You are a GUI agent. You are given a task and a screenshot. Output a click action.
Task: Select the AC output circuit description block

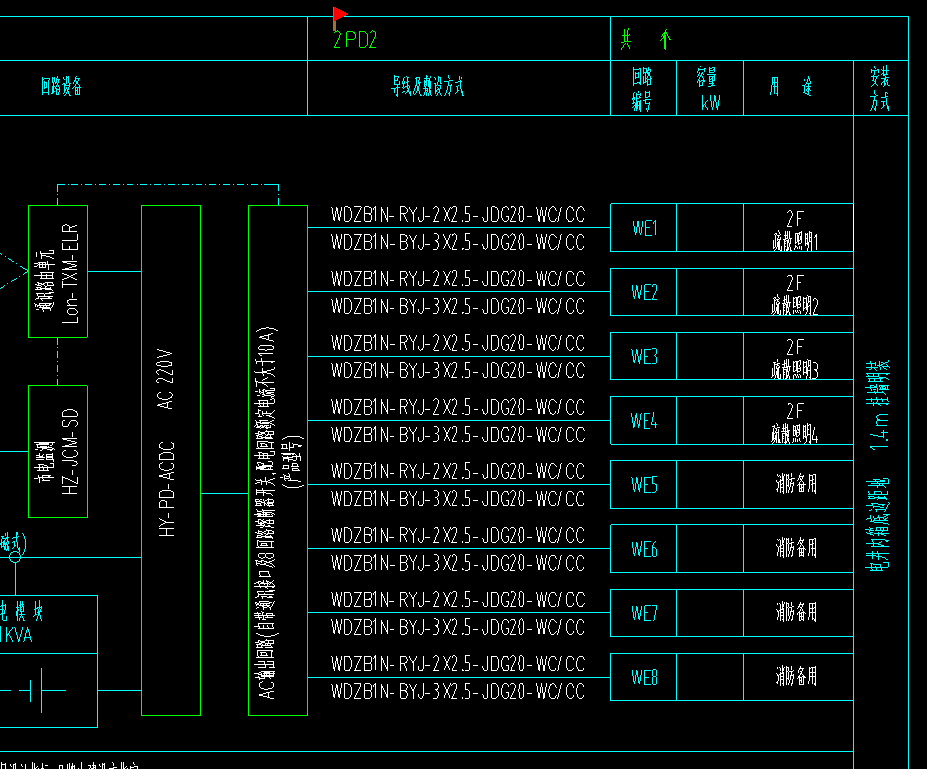[x=278, y=460]
